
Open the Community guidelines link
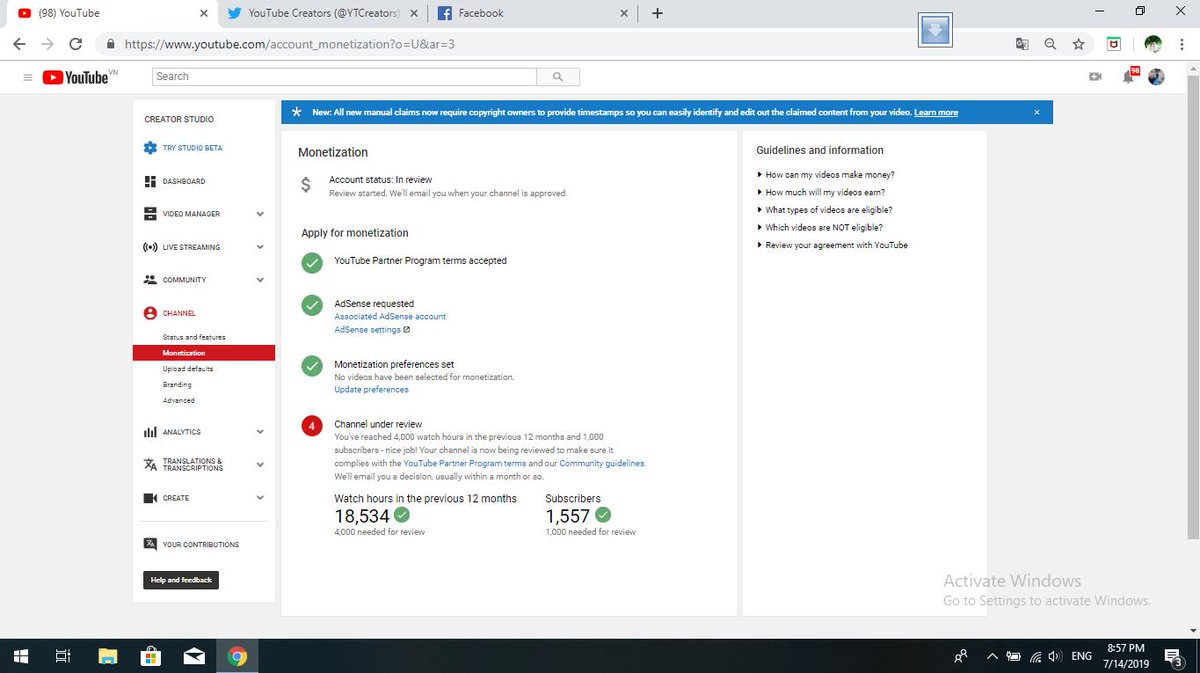602,464
